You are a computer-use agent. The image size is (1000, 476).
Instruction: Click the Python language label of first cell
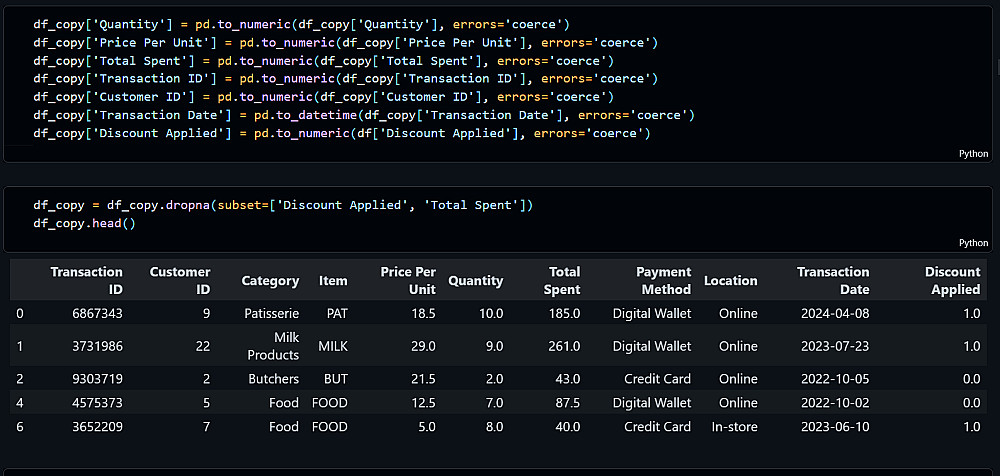[x=973, y=154]
